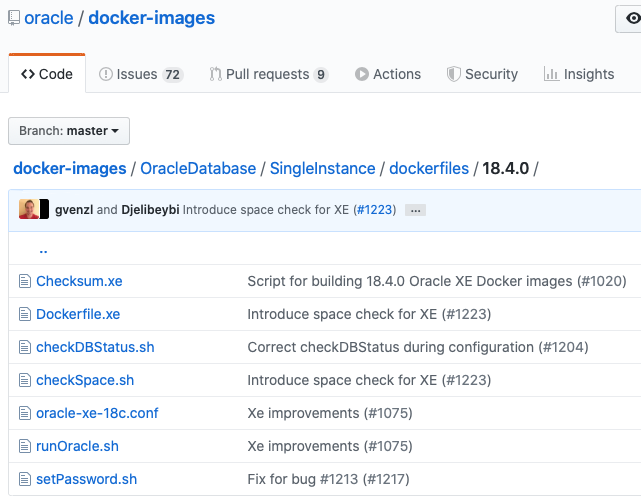Click the file icon beside setPassword.sh
Viewport: 641px width, 503px height.
(x=25, y=480)
